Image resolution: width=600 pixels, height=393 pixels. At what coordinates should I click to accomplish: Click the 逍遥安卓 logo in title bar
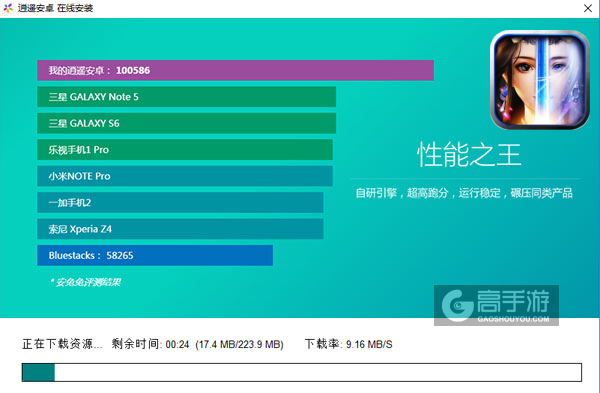(8, 8)
